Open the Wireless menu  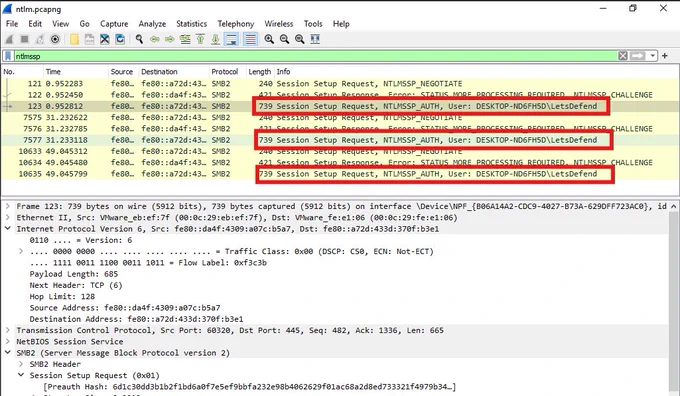(279, 24)
